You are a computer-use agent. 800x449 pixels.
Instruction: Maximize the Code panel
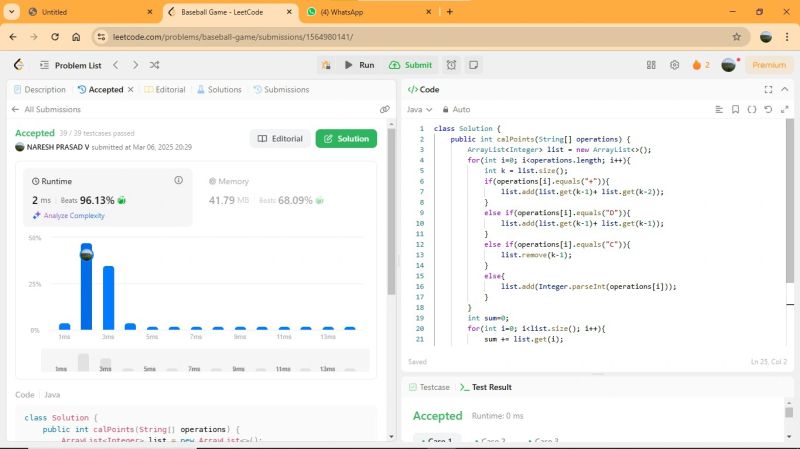(768, 89)
